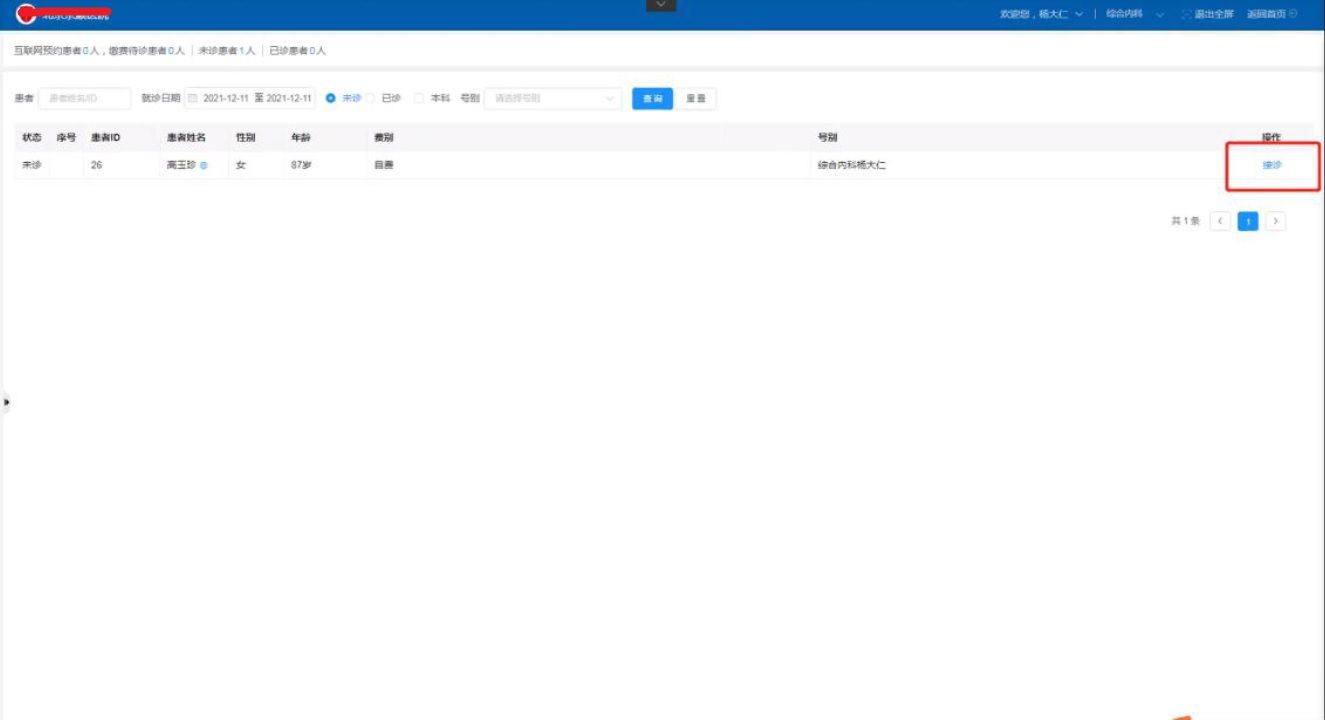Go to the previous page arrow

pos(1220,221)
